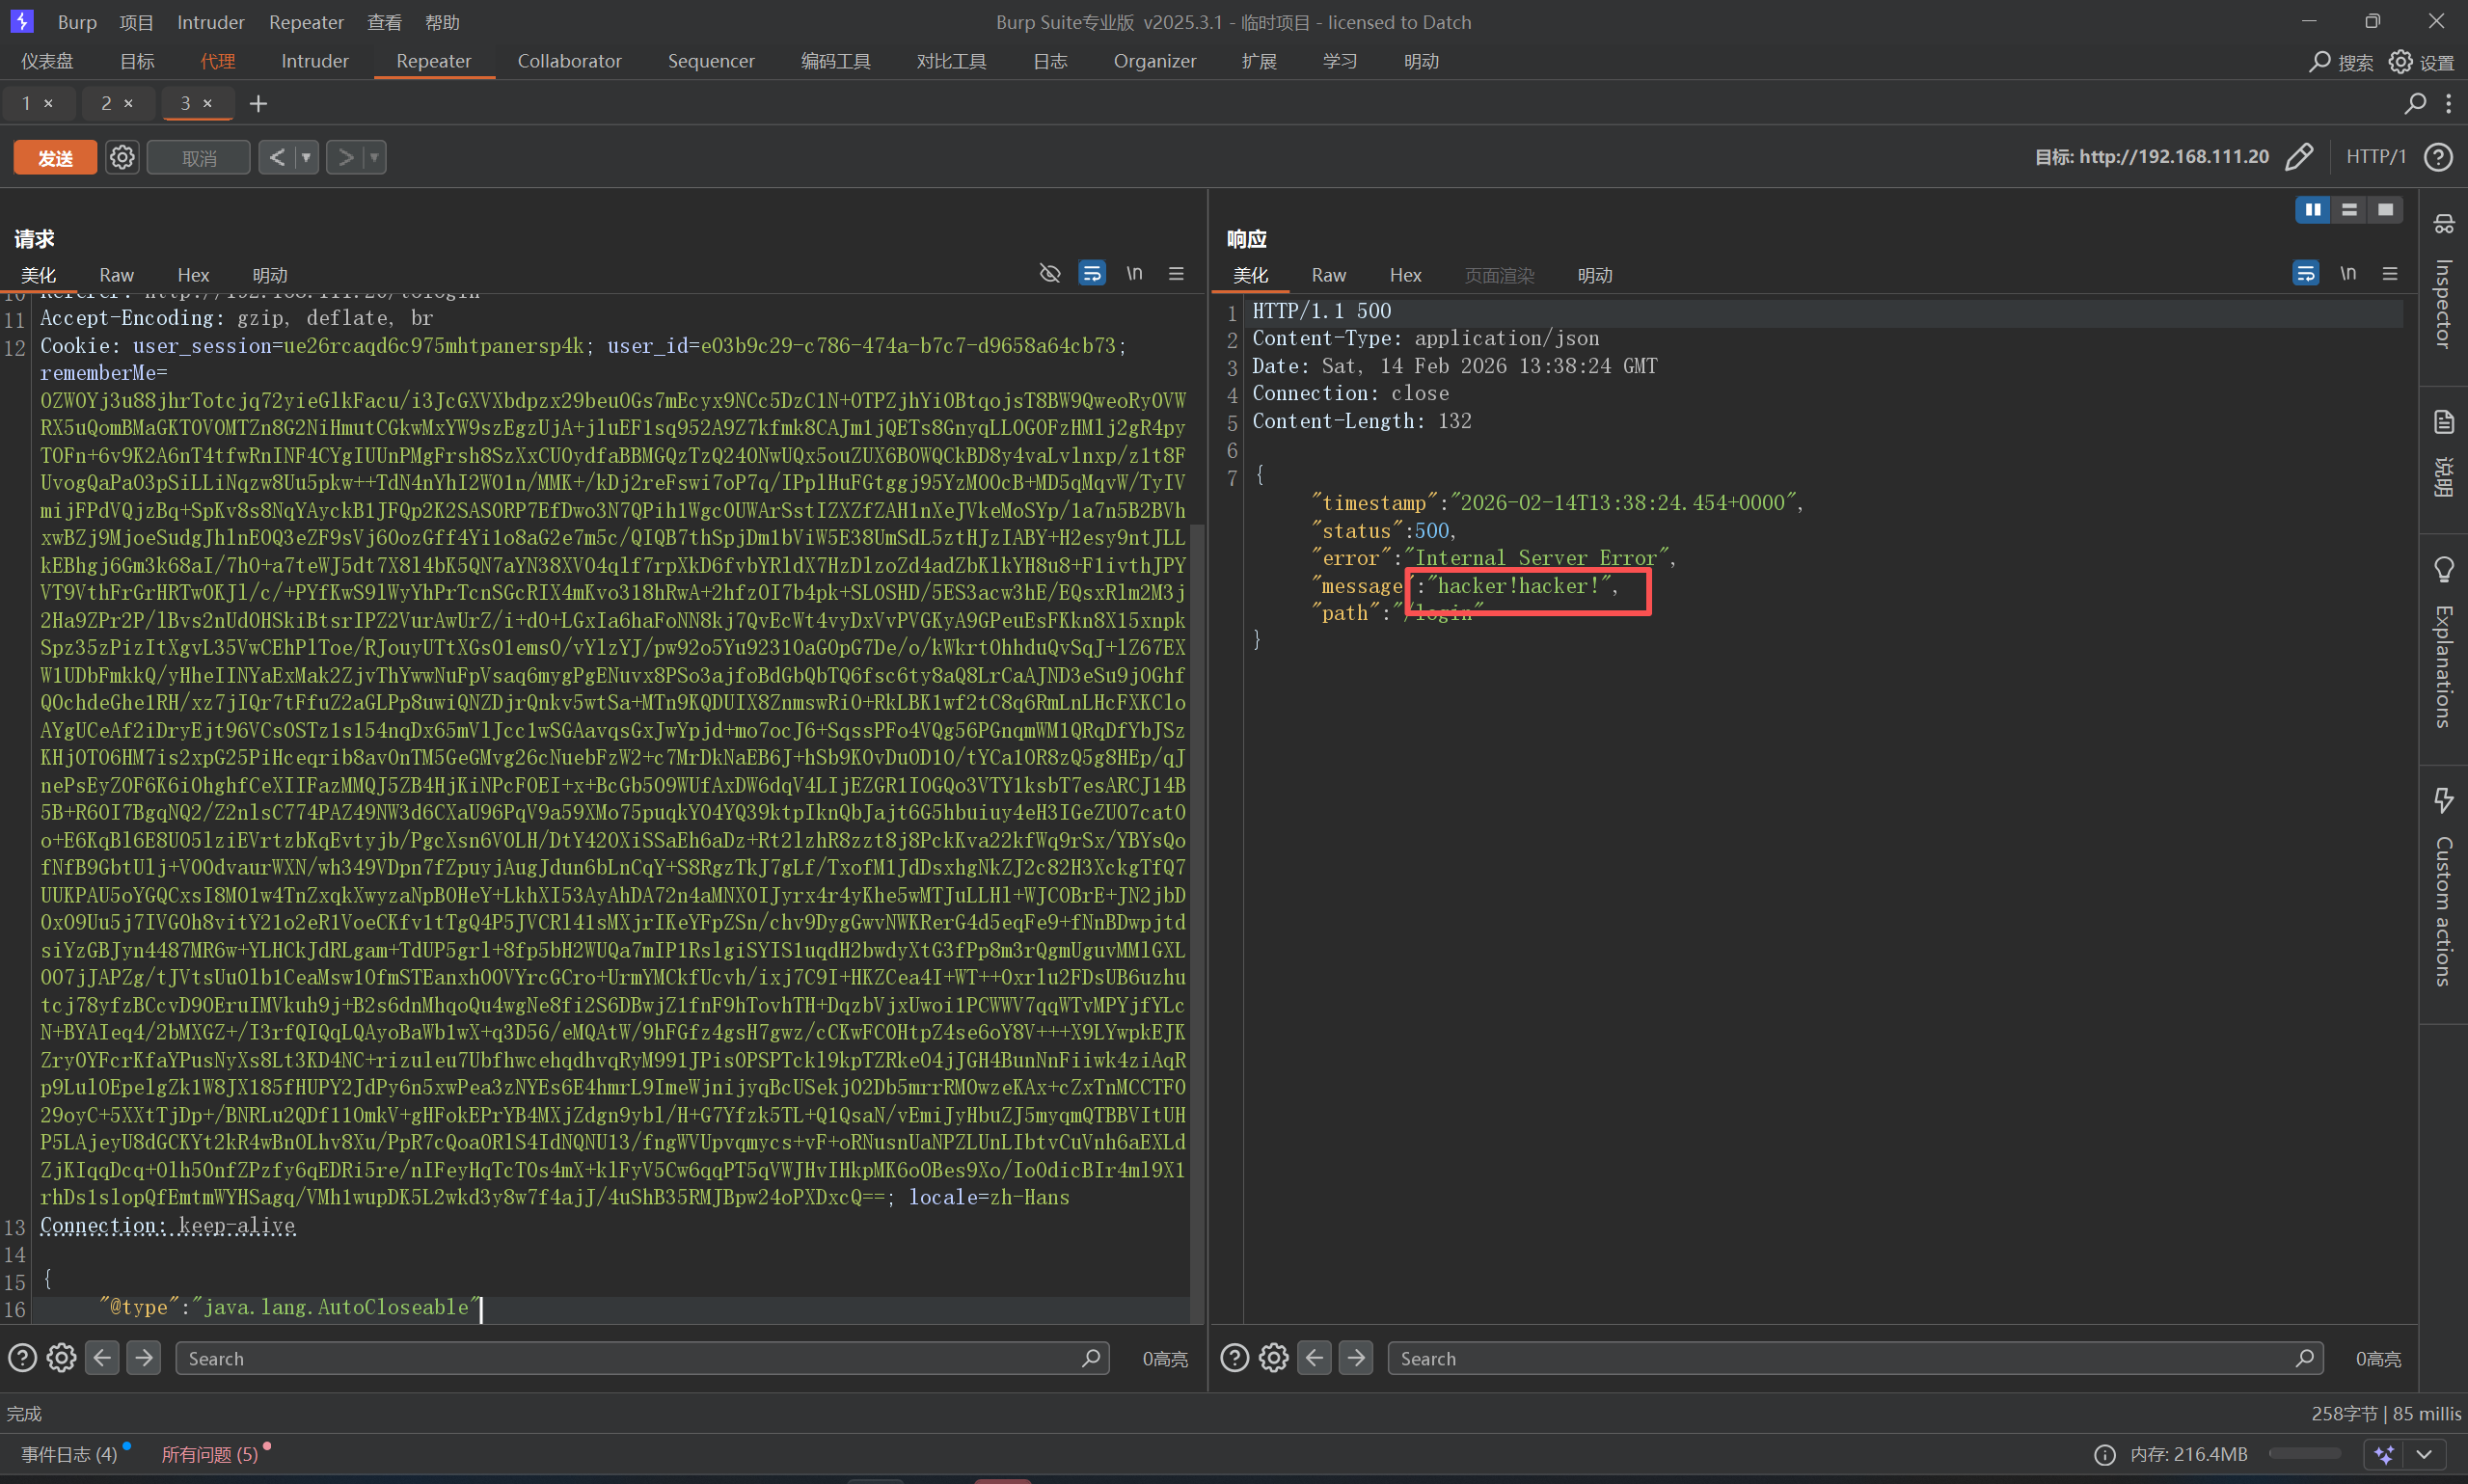Toggle word wrap in the response panel
The height and width of the screenshot is (1484, 2468).
pos(2305,273)
